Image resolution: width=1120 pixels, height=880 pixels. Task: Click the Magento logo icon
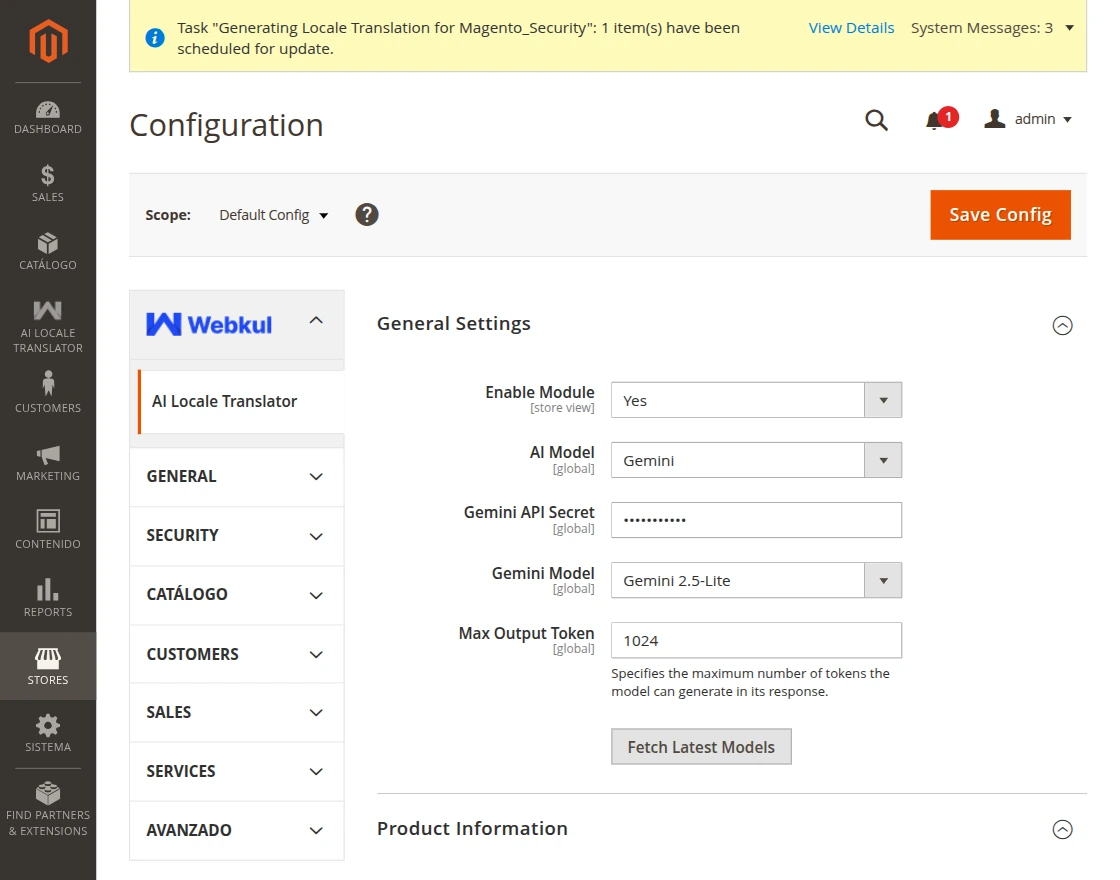tap(47, 41)
